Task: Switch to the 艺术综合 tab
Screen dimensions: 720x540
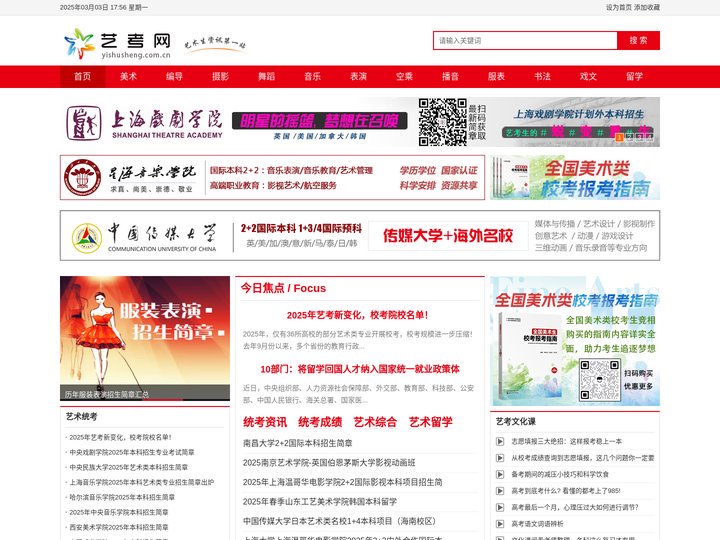Action: [x=375, y=422]
